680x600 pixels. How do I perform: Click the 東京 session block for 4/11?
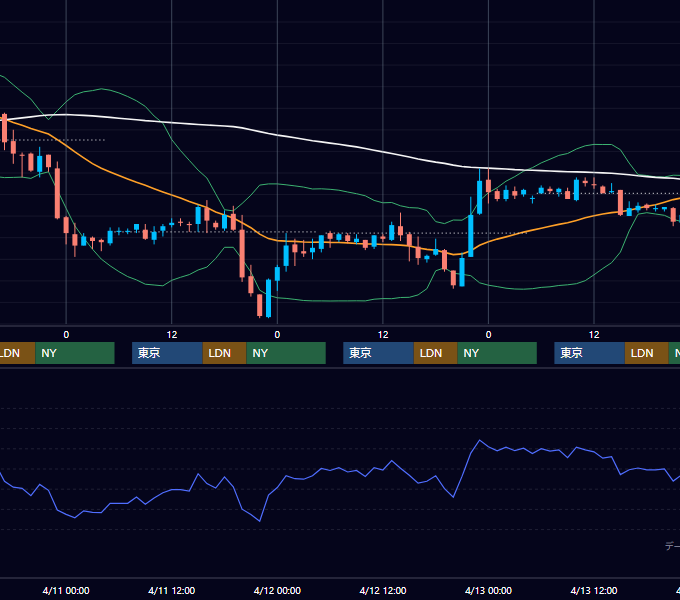click(167, 353)
